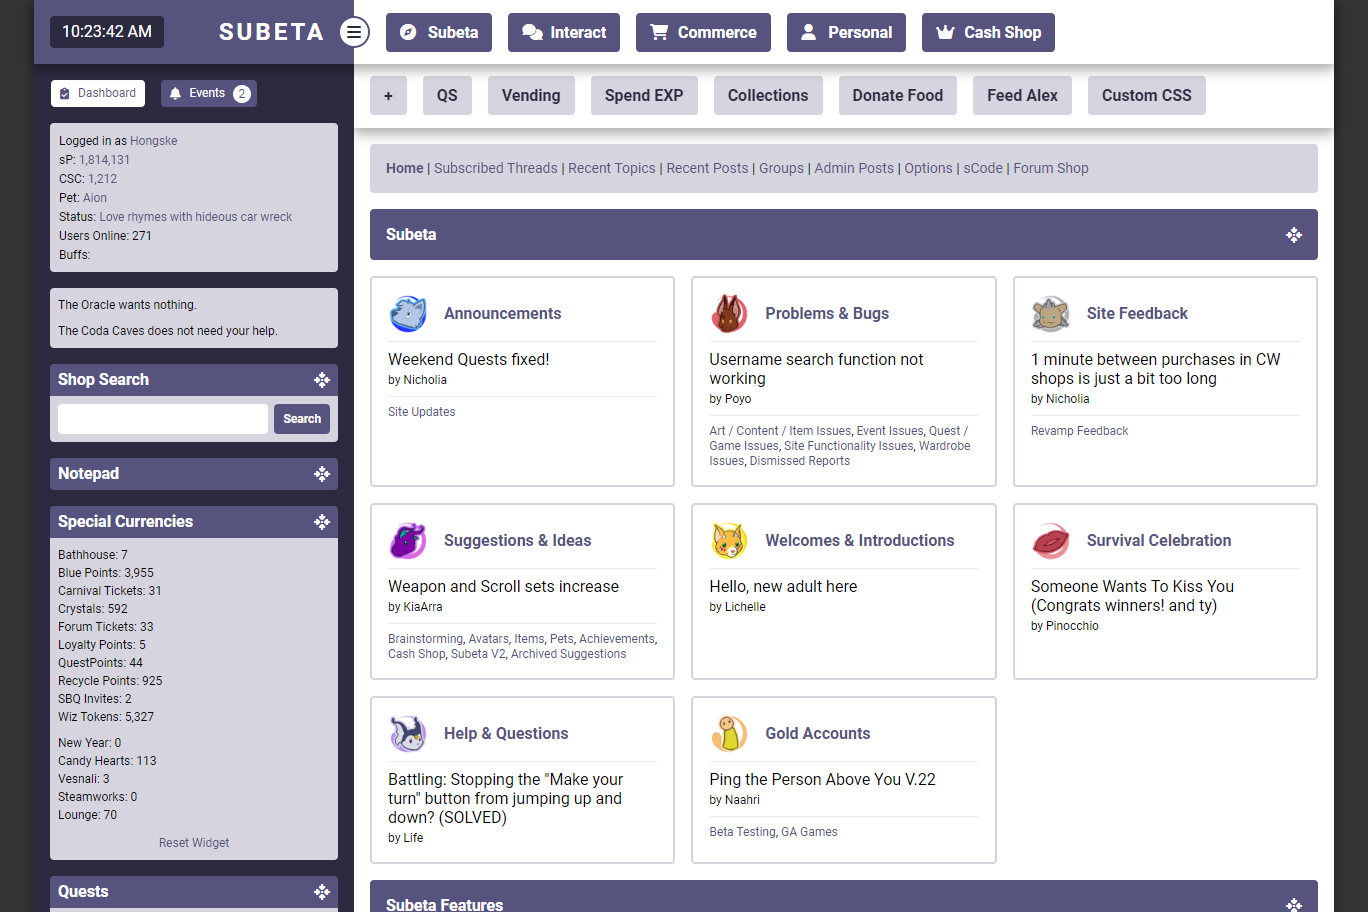
Task: Click the Shop Search text field
Action: [x=163, y=419]
